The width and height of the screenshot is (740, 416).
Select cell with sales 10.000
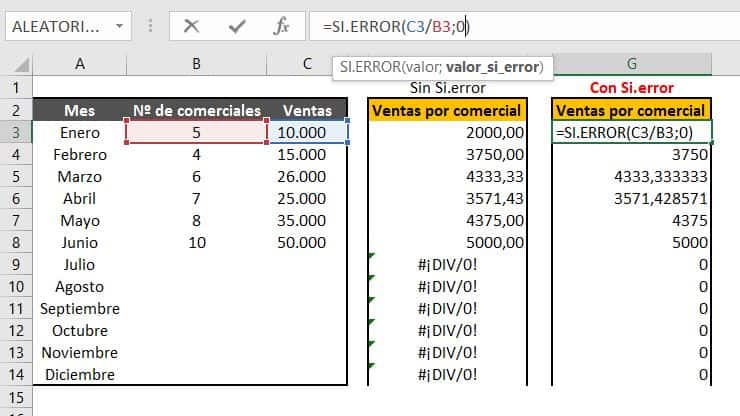tap(307, 133)
